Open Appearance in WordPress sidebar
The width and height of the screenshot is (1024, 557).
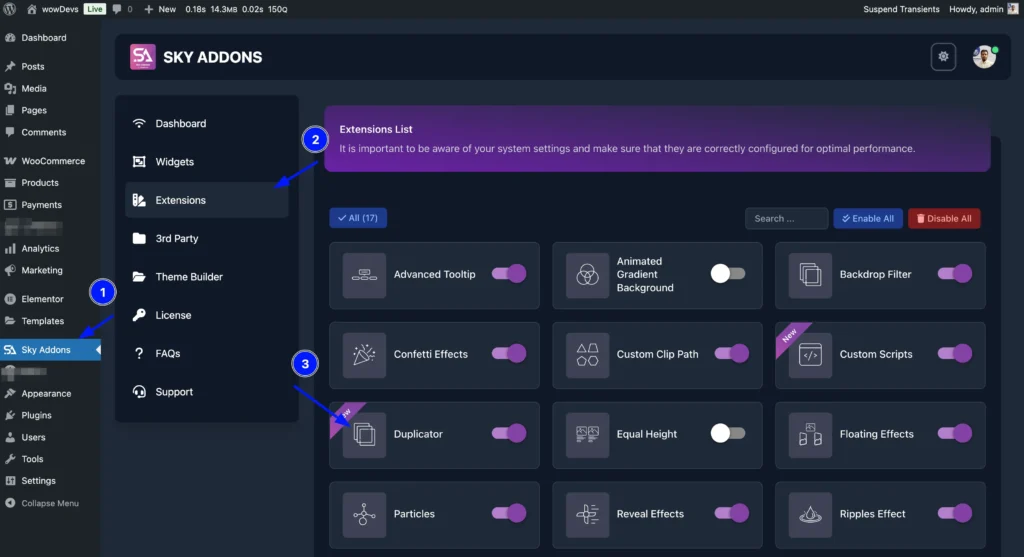(x=50, y=393)
